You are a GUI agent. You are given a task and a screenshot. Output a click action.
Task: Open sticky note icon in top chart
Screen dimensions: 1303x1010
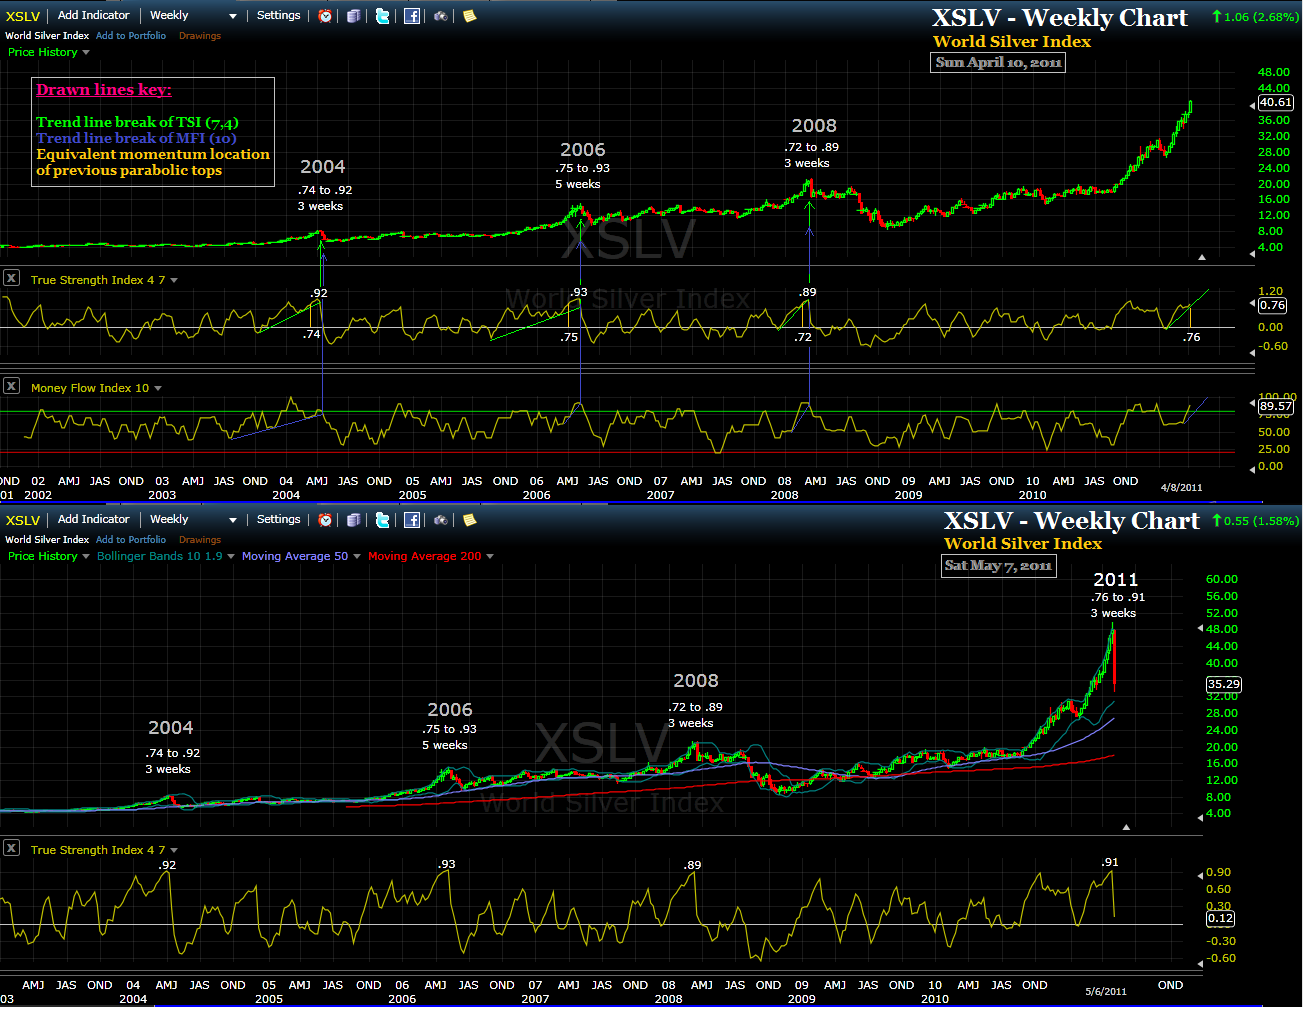pyautogui.click(x=469, y=16)
